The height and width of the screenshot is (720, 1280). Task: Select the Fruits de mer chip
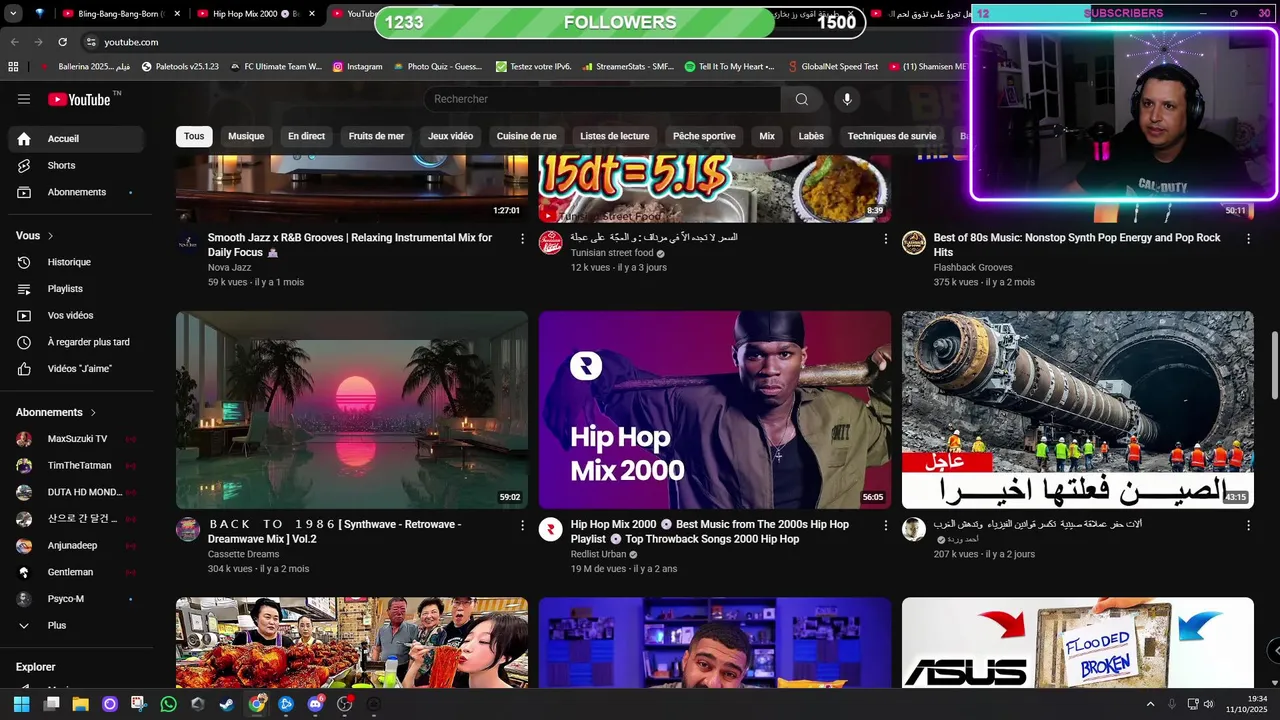coord(376,136)
